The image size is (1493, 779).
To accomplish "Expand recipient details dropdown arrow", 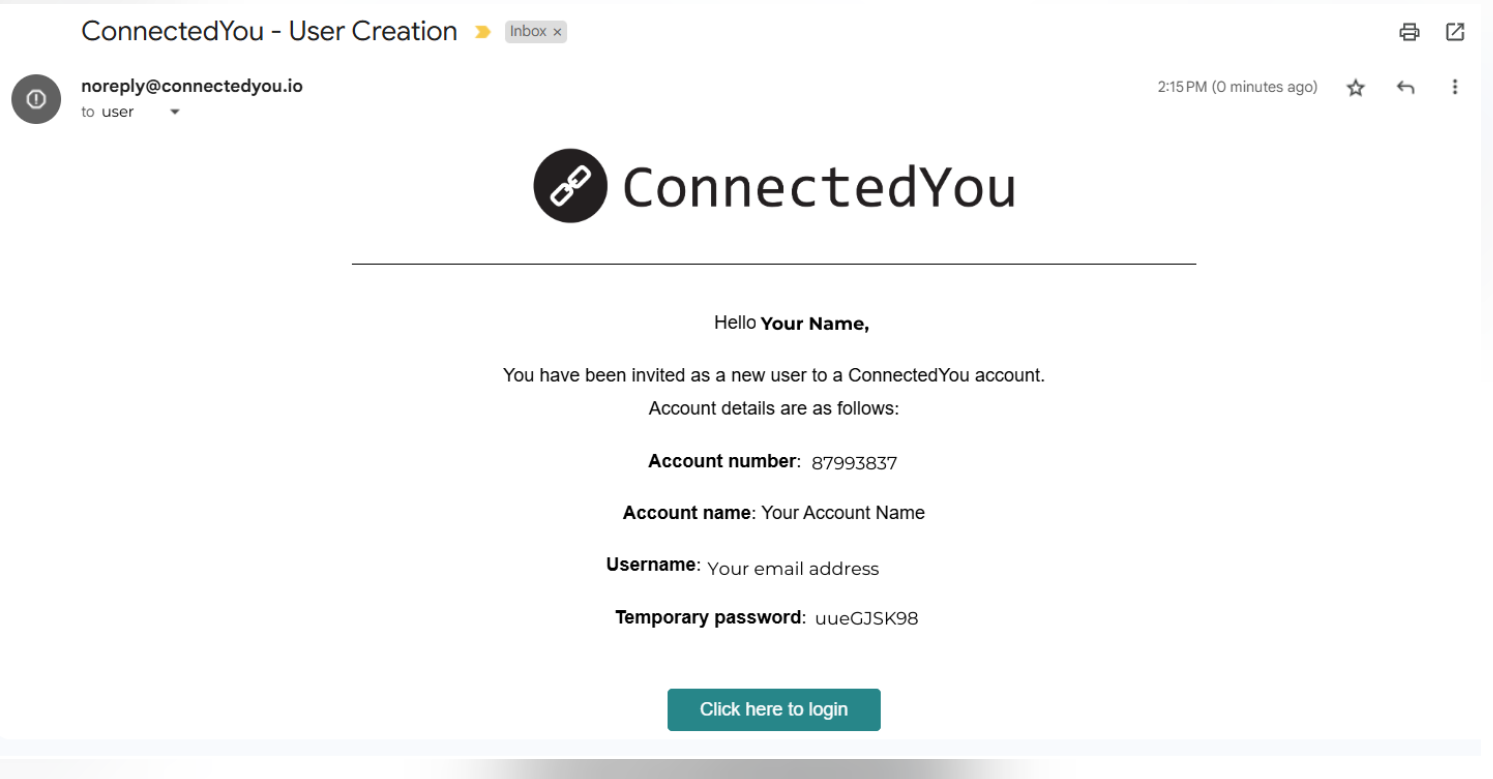I will [175, 112].
